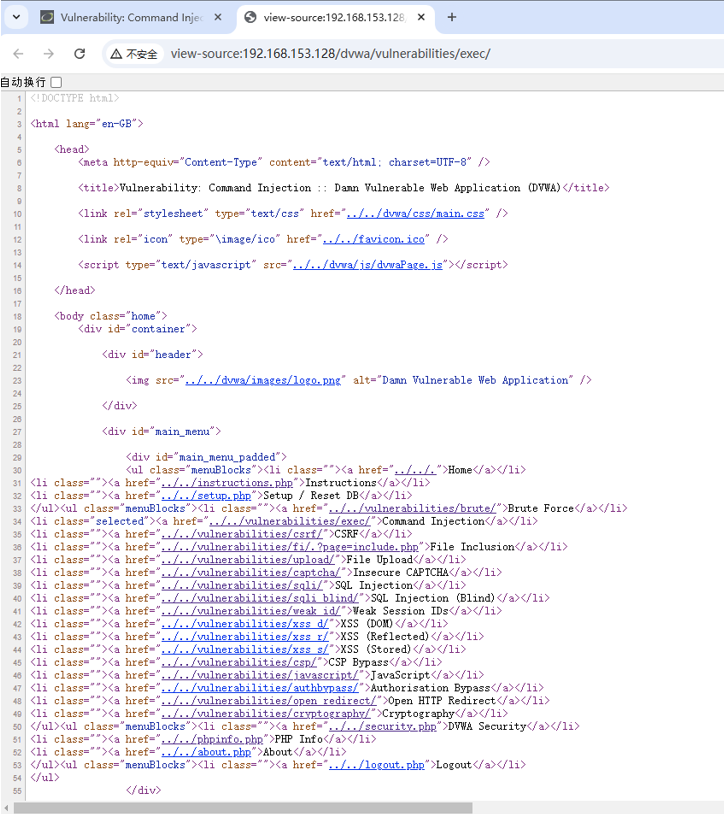The width and height of the screenshot is (724, 814).
Task: Click the browser forward arrow
Action: tap(48, 53)
